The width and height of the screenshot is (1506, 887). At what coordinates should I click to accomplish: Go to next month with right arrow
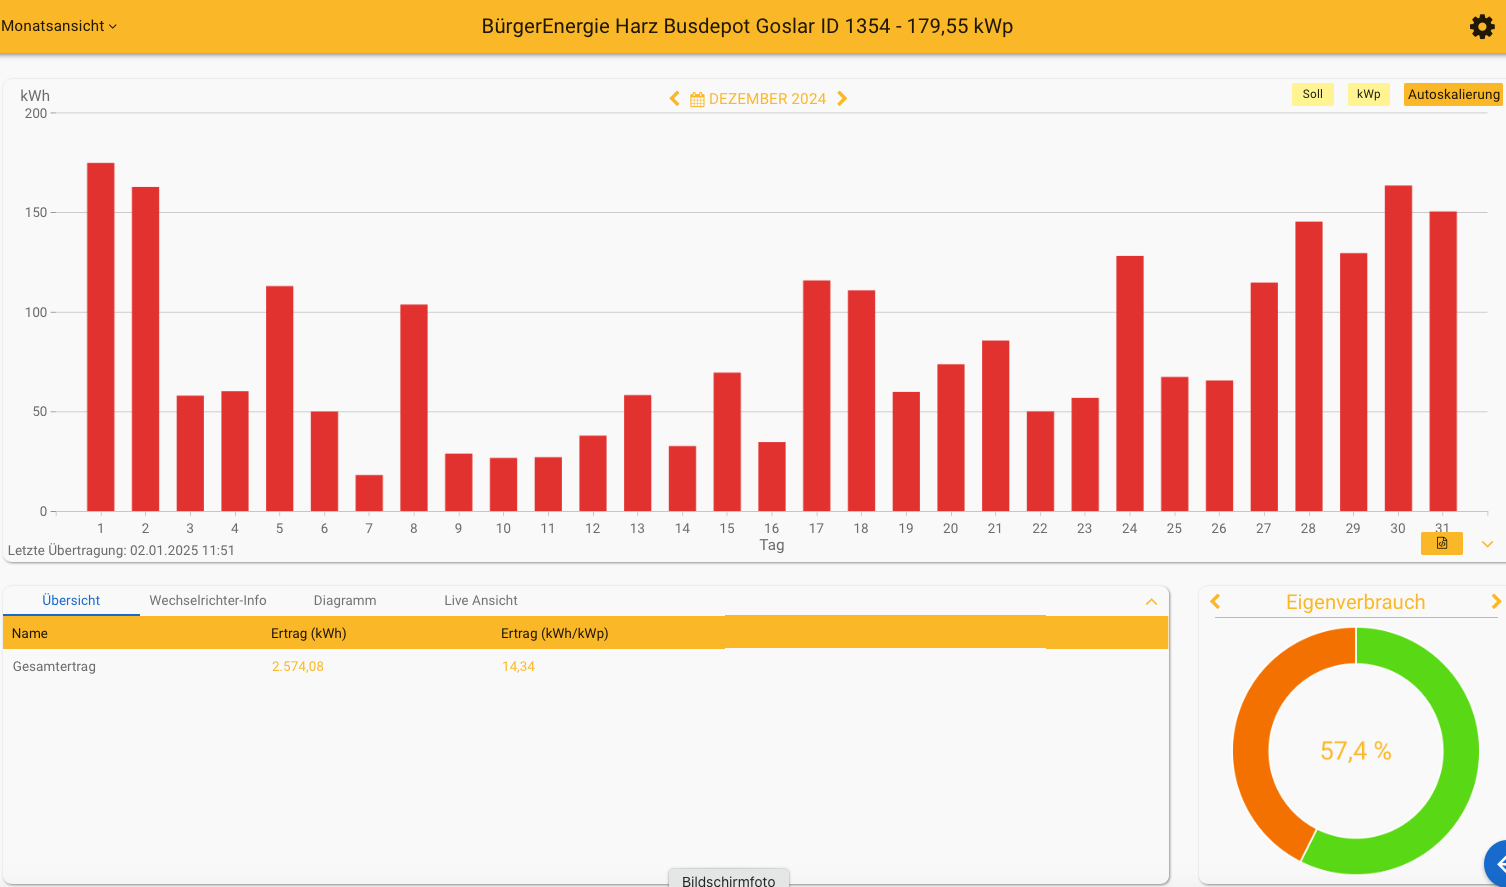tap(842, 98)
